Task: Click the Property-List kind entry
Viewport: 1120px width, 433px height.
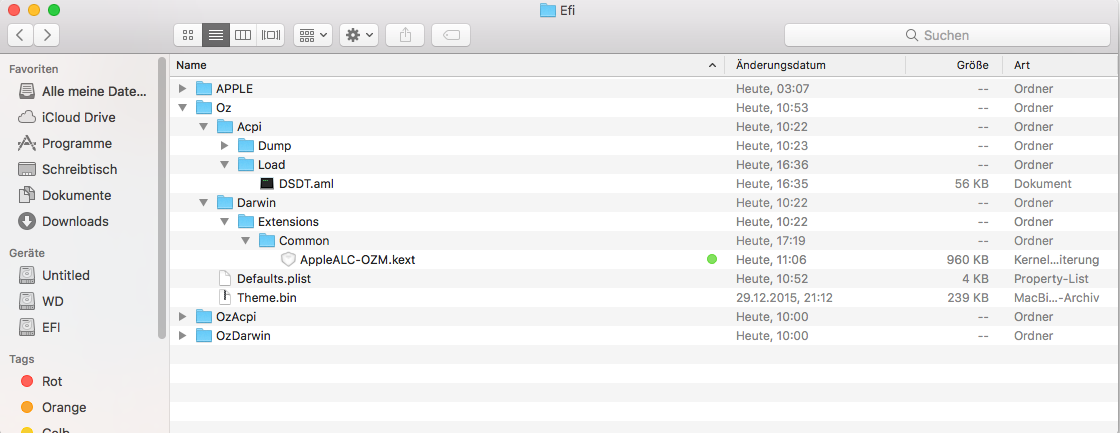Action: click(x=1050, y=279)
